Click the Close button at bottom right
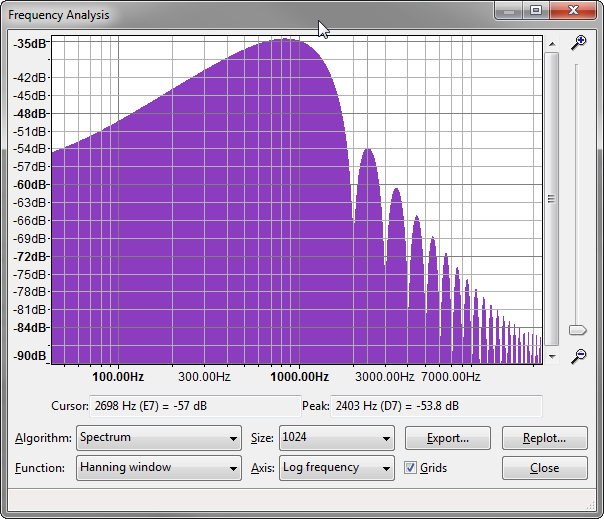This screenshot has height=519, width=604. [x=544, y=467]
